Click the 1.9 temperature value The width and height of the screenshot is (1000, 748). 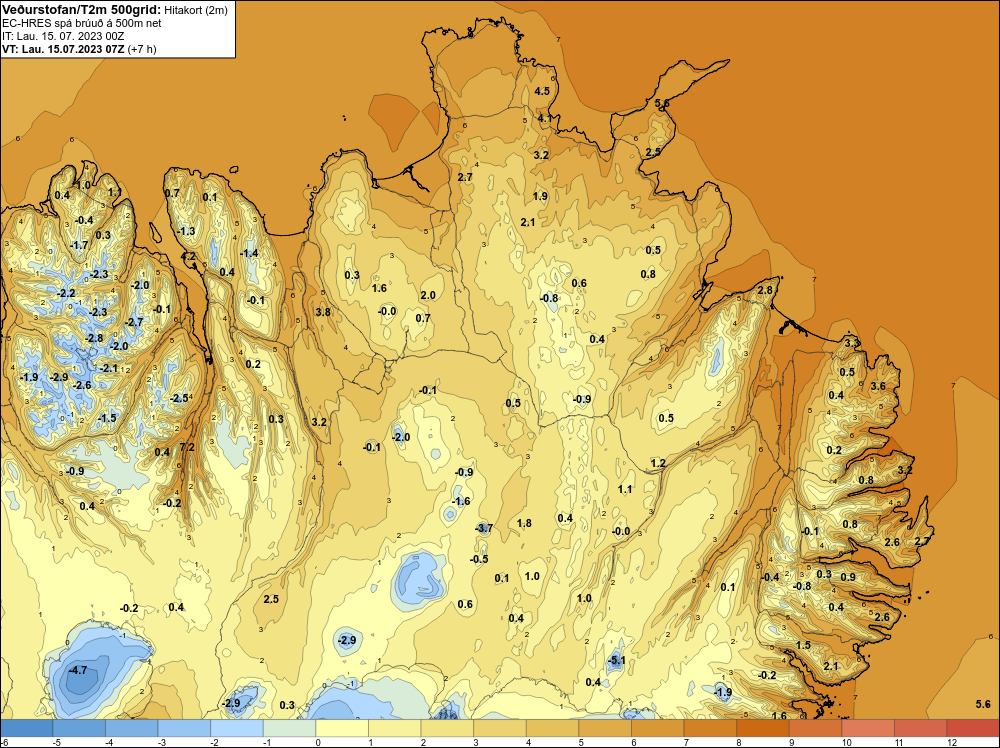(540, 196)
